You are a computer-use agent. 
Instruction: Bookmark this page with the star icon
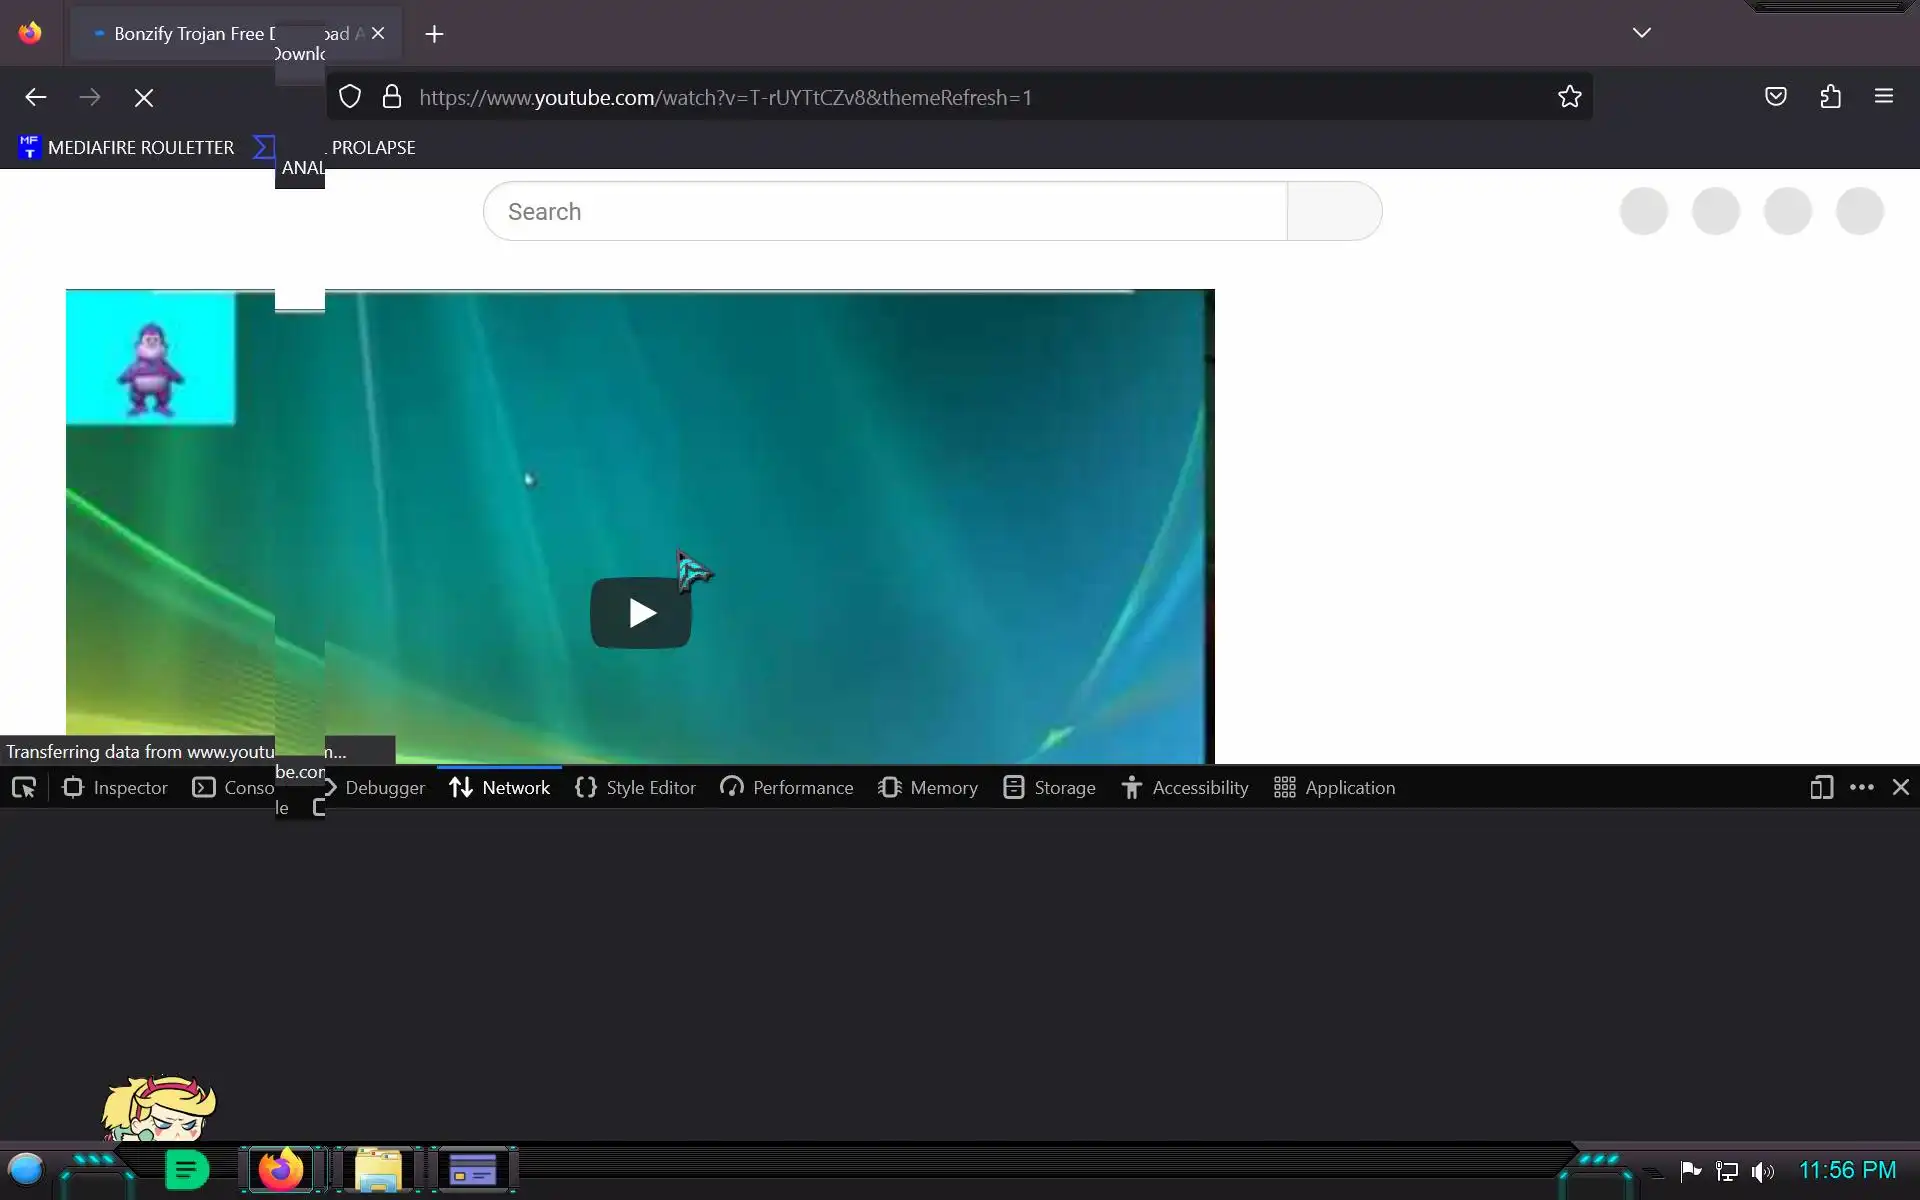[1569, 97]
